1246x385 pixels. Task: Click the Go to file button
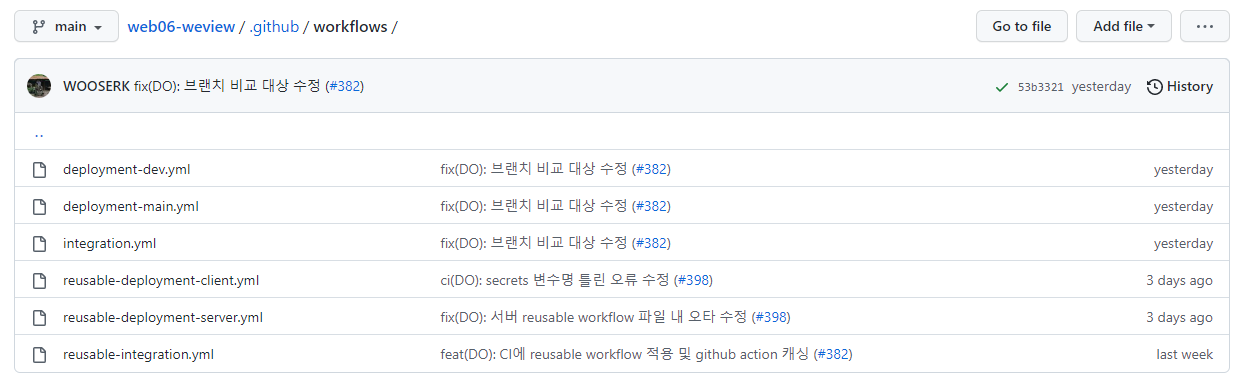pos(1022,26)
